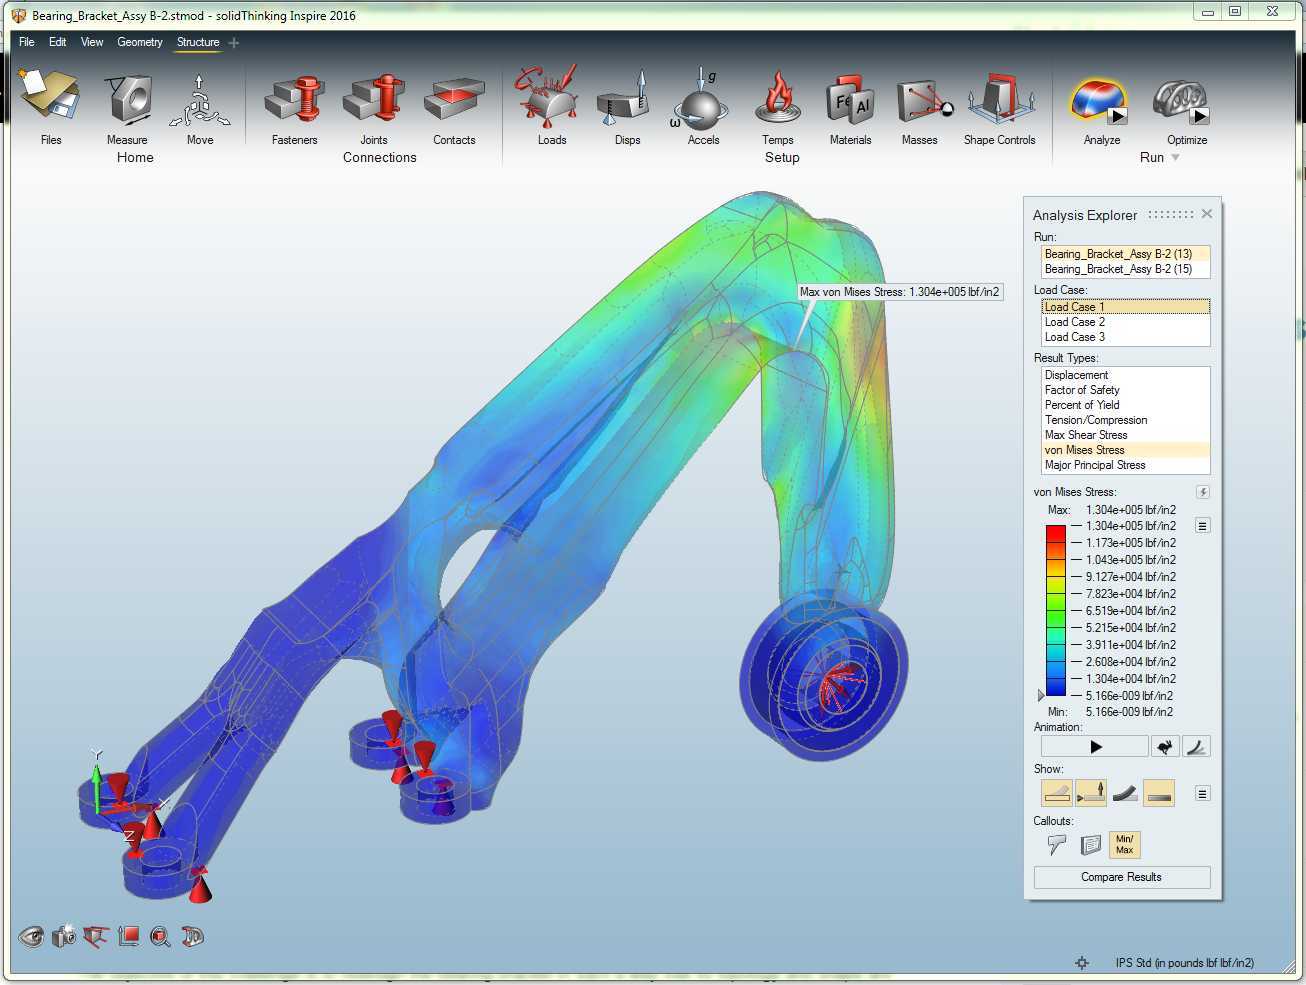Select the Tension/Compression result type
1306x985 pixels.
click(x=1125, y=420)
